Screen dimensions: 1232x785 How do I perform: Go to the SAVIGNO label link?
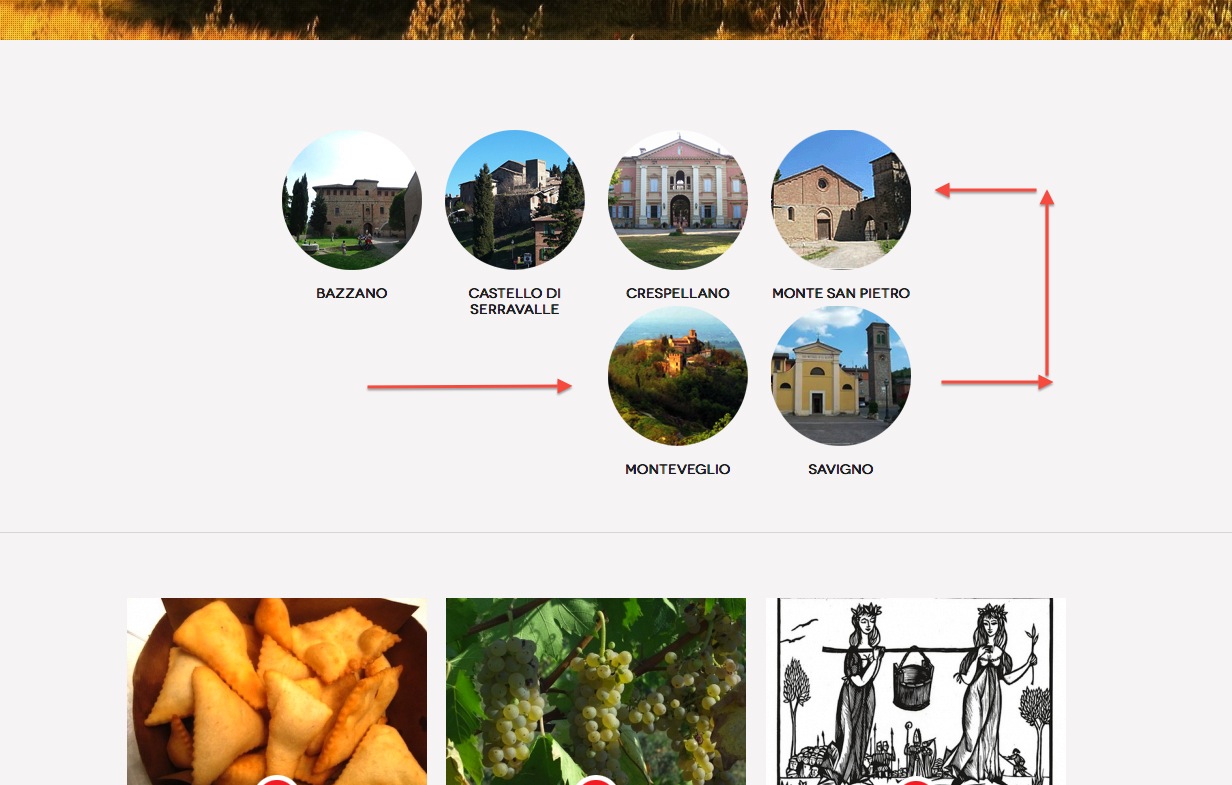tap(841, 469)
